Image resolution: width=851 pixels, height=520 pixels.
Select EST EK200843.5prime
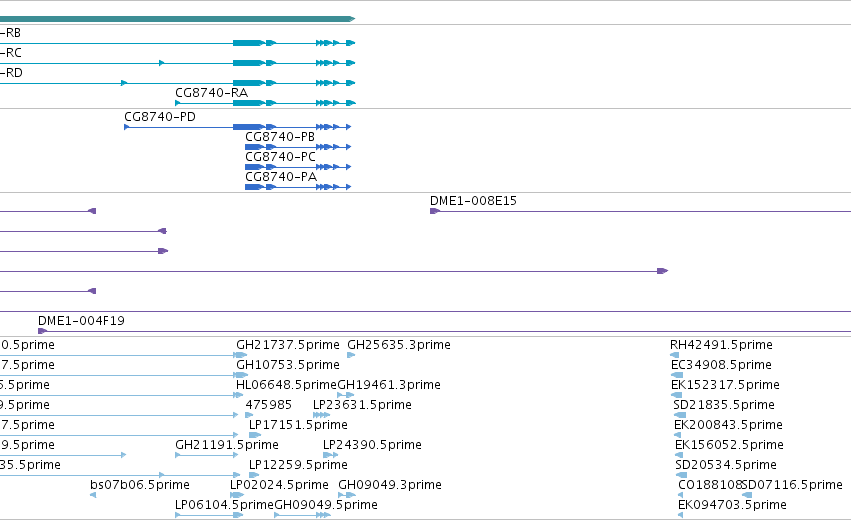pos(728,425)
